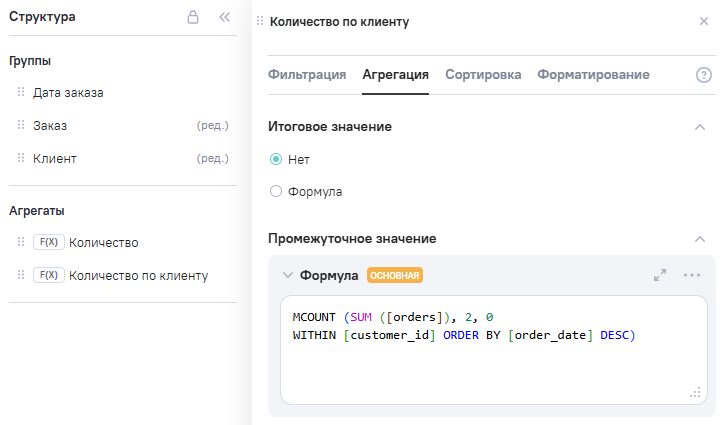Image resolution: width=724 pixels, height=425 pixels.
Task: Switch to the Фильтрация tab
Action: tap(307, 75)
